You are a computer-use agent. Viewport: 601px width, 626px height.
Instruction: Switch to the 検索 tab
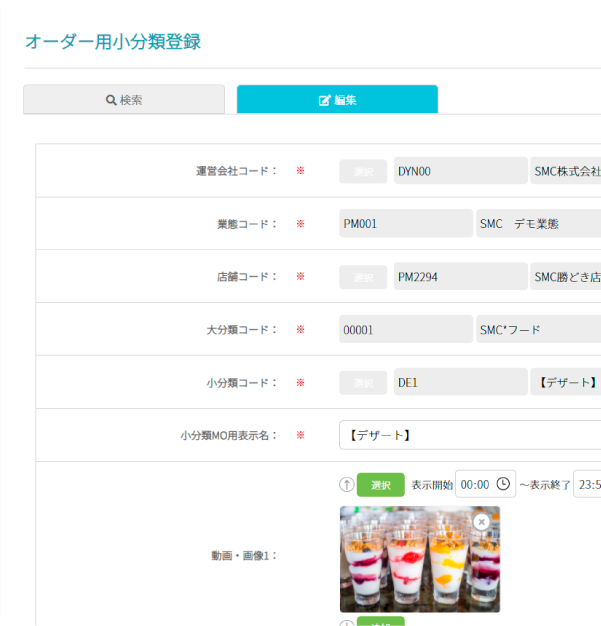pos(124,100)
